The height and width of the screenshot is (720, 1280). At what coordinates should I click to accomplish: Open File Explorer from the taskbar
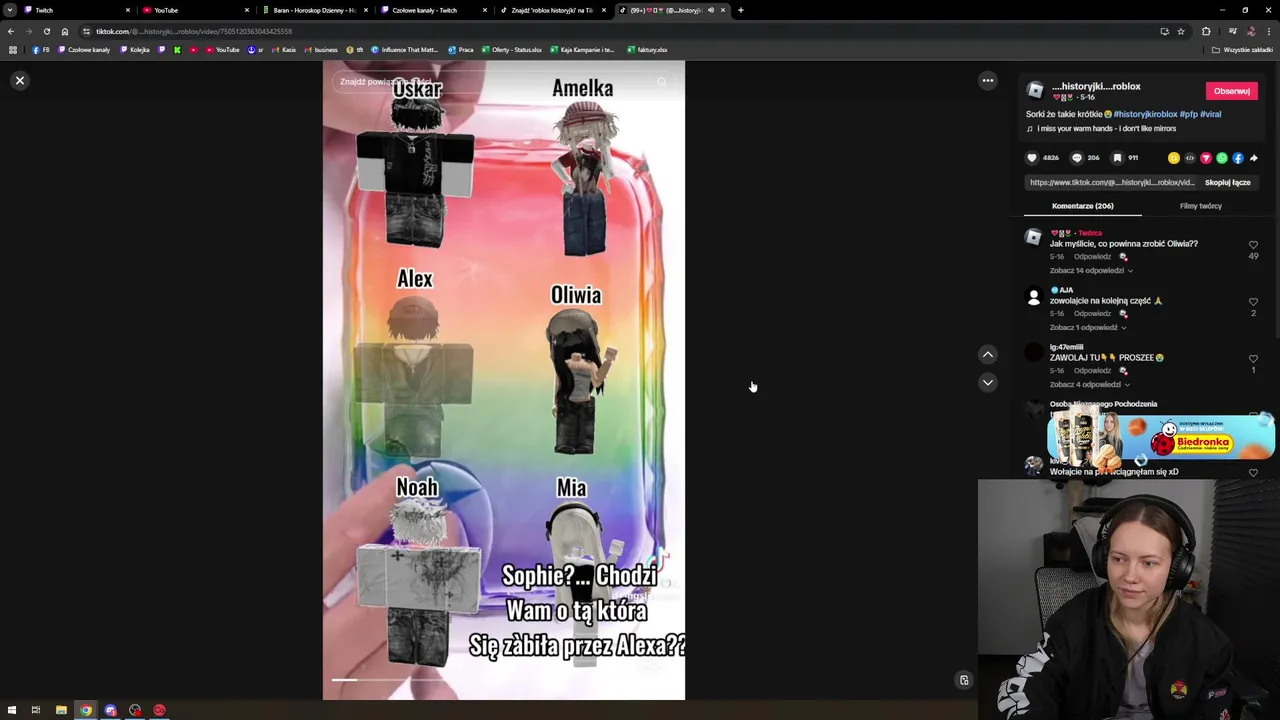61,710
